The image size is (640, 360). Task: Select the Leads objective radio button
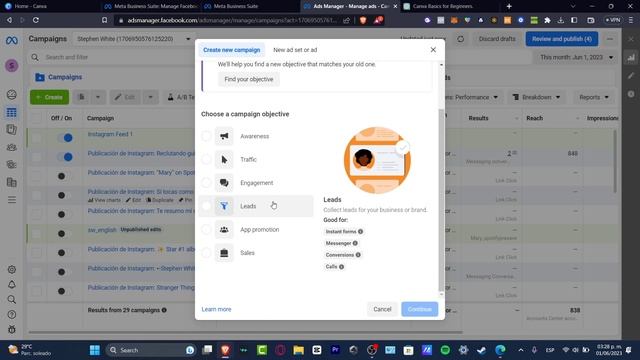(207, 206)
